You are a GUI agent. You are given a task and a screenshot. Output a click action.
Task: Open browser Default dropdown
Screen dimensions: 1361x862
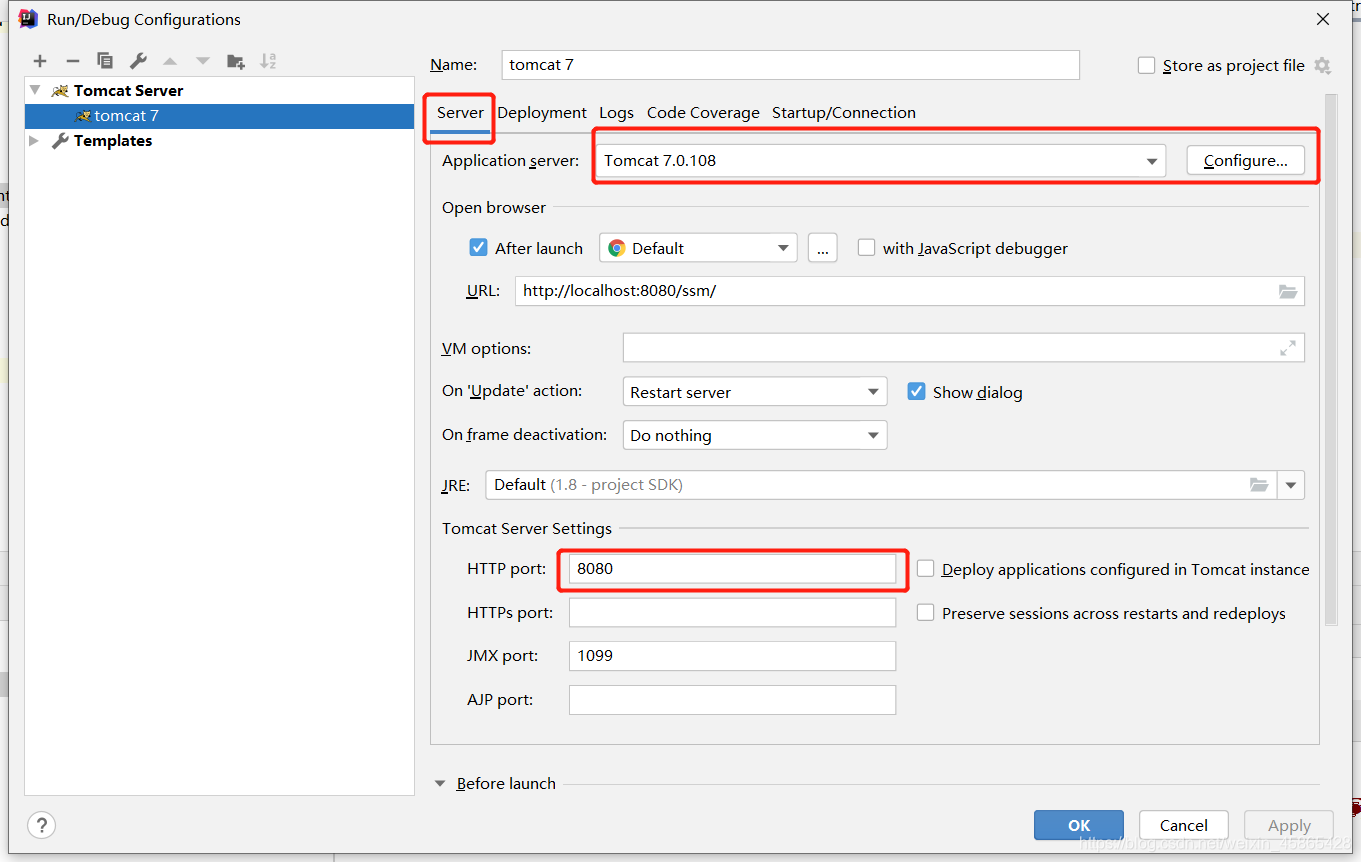698,248
